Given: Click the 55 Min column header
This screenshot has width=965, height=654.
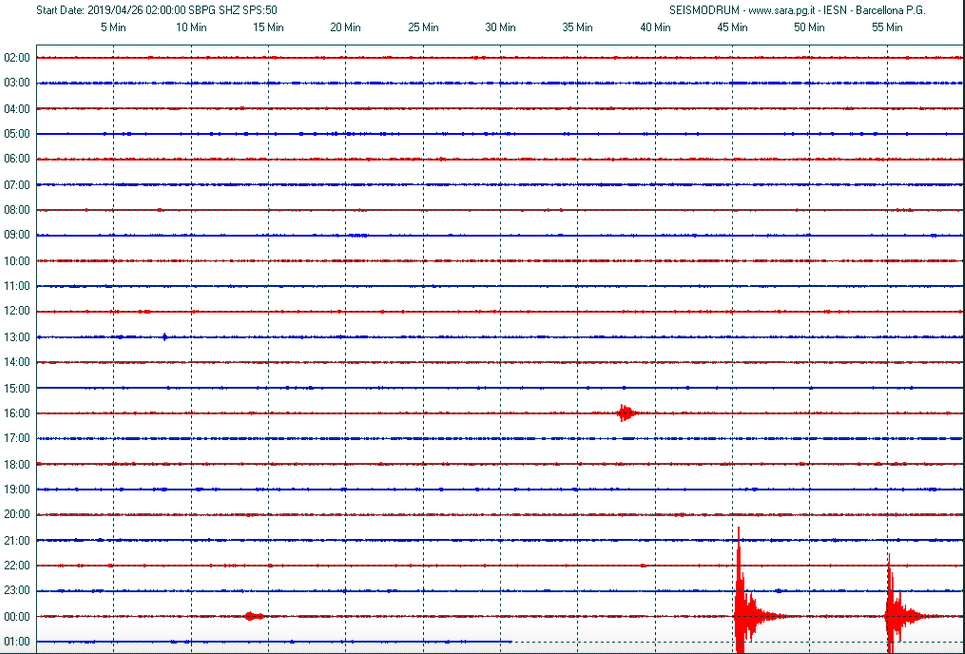Looking at the screenshot, I should coord(887,27).
